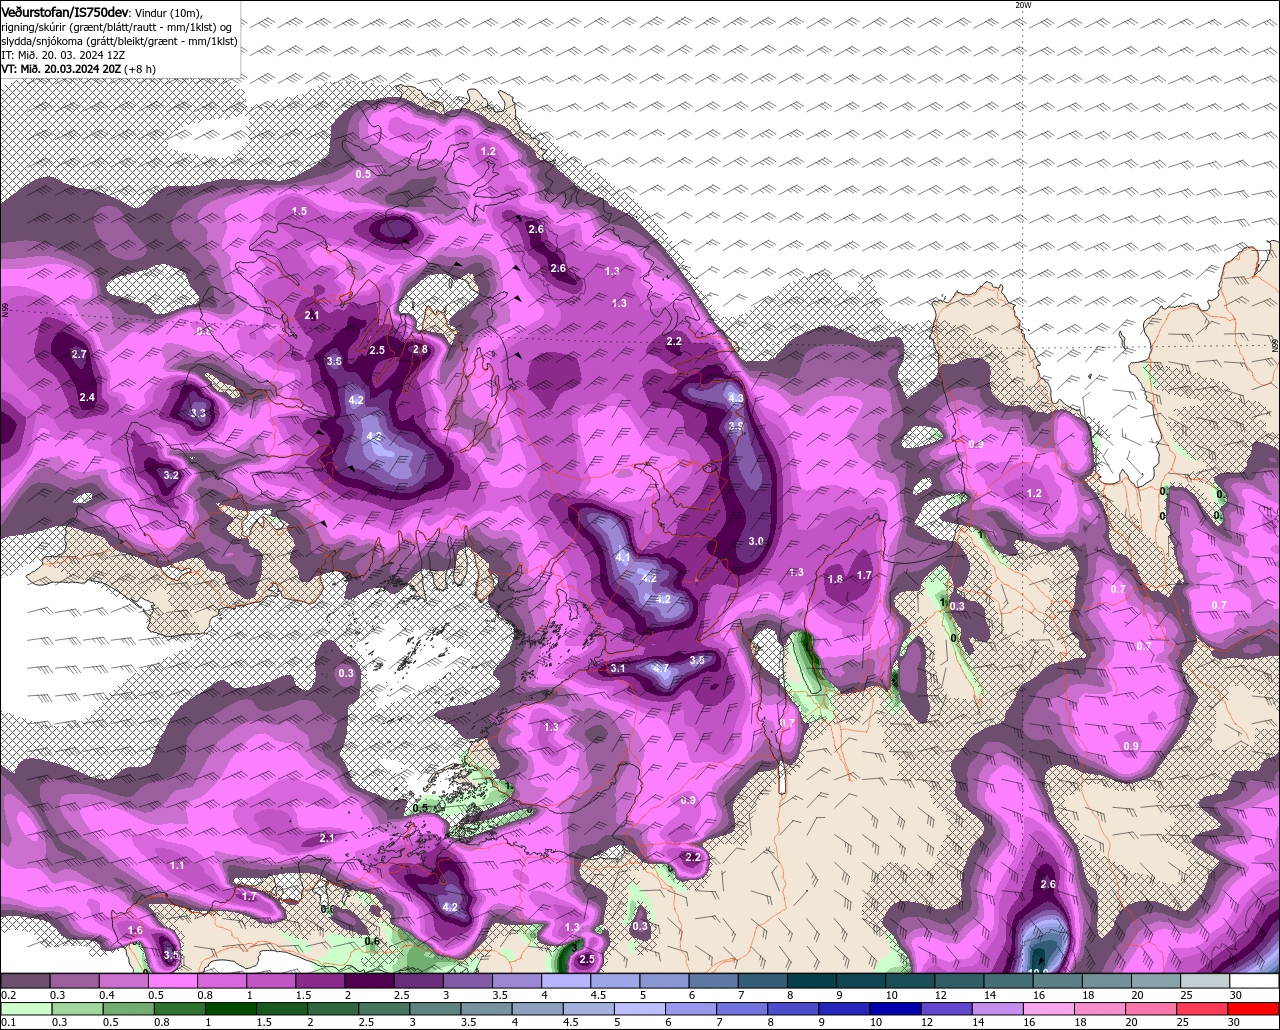Pick the dark green 1 mm rain swatch
The image size is (1280, 1030).
pyautogui.click(x=230, y=1008)
